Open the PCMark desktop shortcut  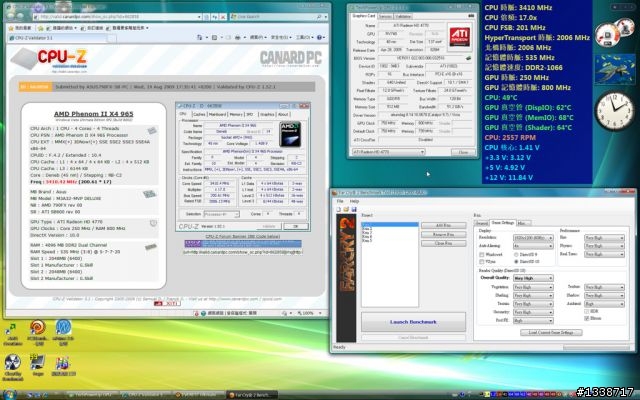pos(38,326)
